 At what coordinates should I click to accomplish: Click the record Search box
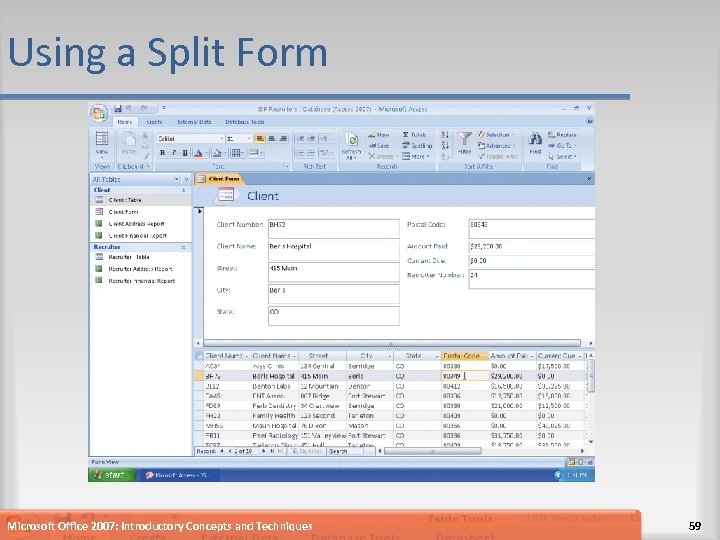(345, 451)
